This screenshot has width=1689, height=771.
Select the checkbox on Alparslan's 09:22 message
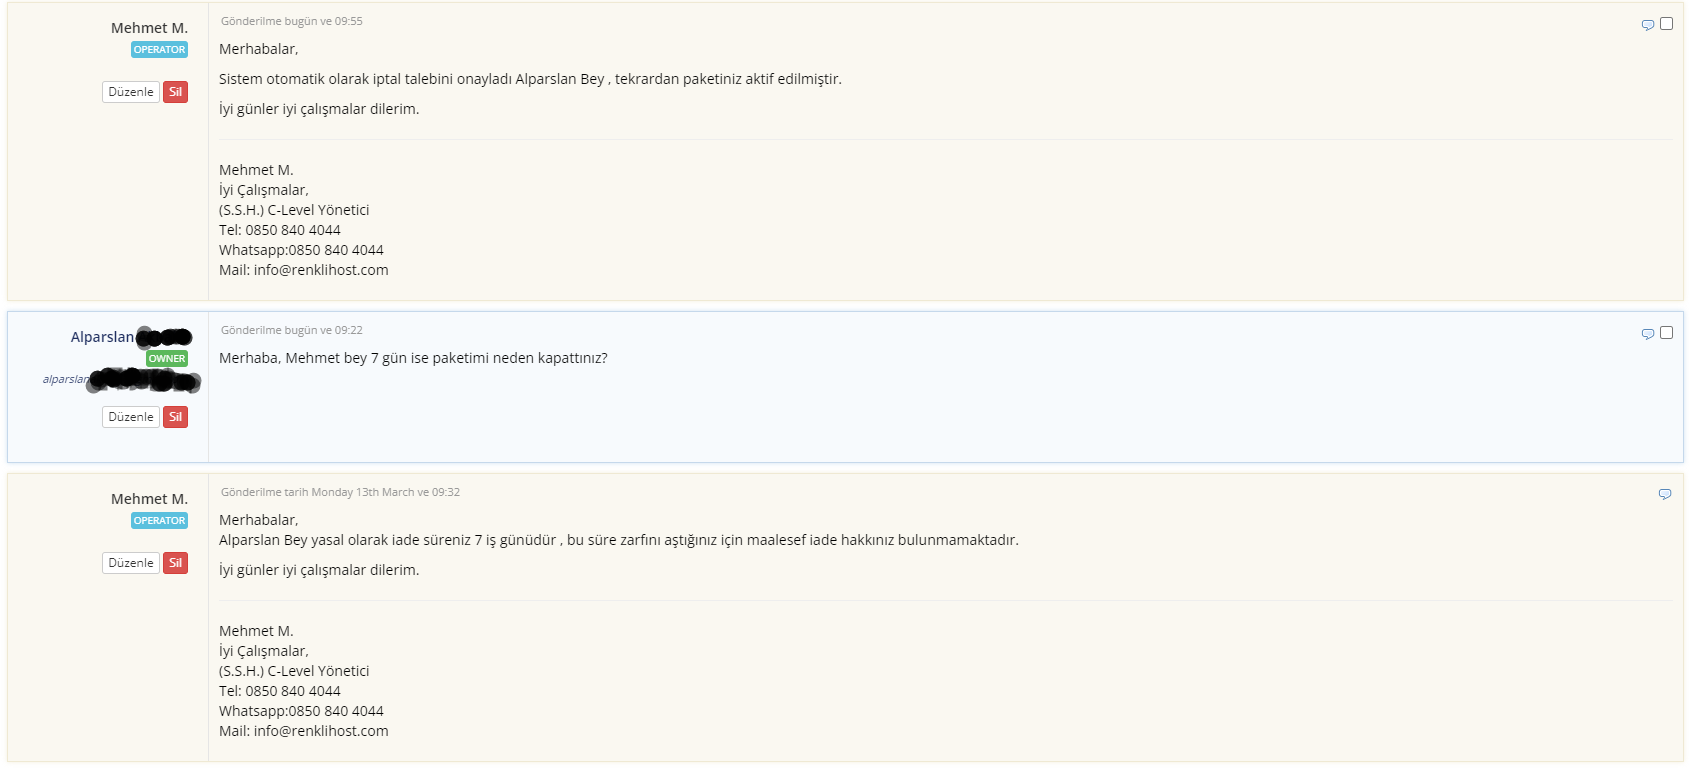pos(1666,332)
